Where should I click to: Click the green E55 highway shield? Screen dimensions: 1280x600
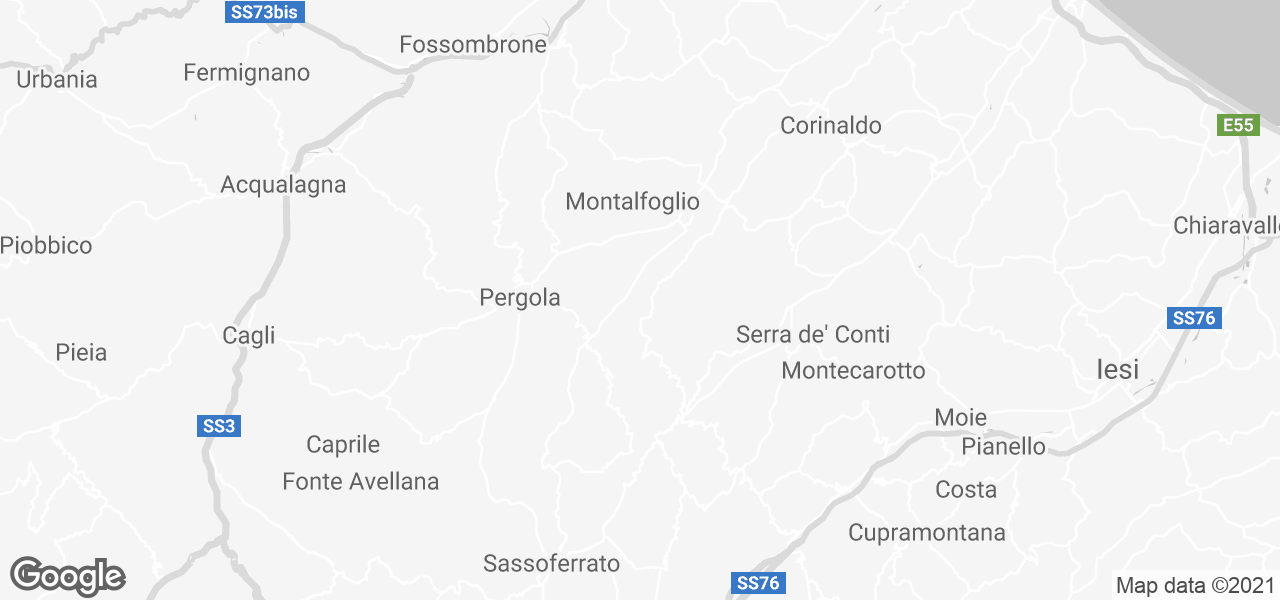[x=1238, y=125]
